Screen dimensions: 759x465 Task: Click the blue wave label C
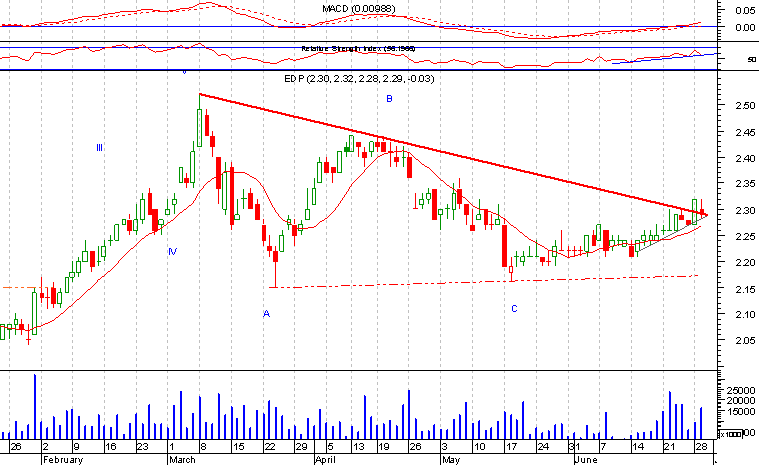click(514, 309)
